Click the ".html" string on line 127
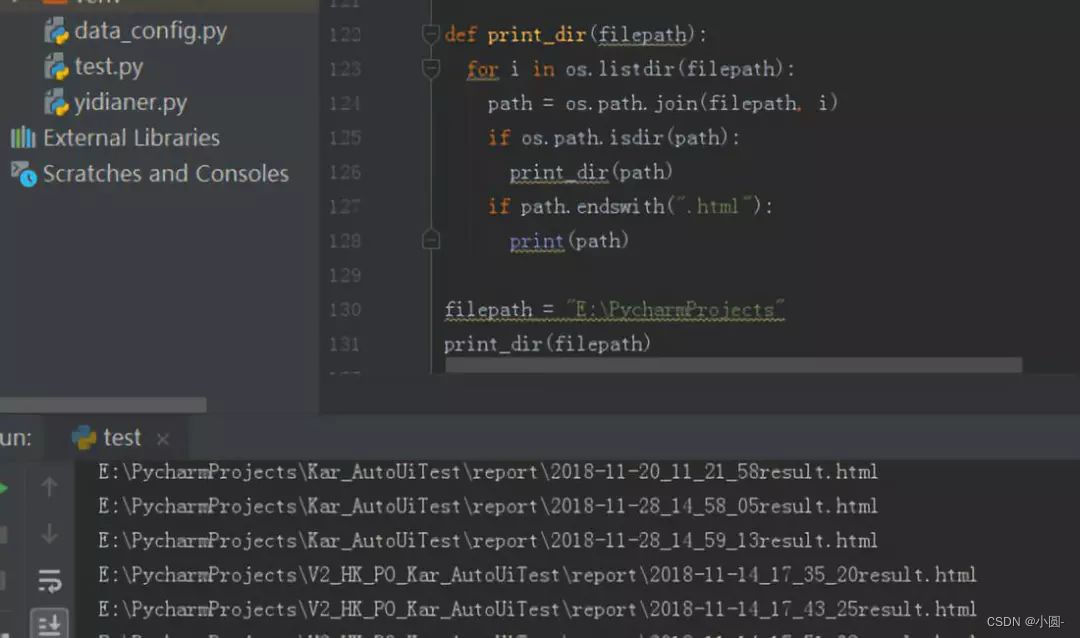1080x638 pixels. 714,206
